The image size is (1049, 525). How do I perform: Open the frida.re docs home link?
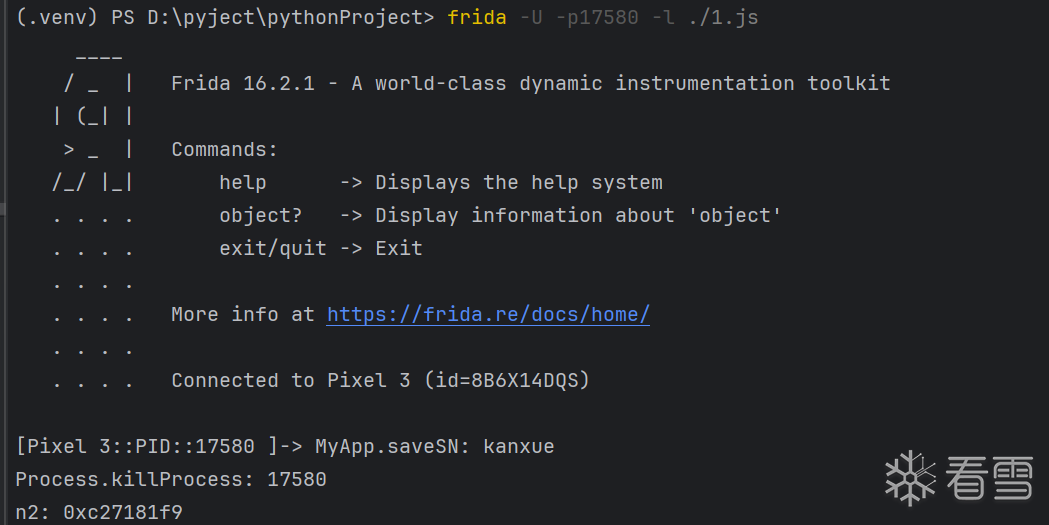pos(488,315)
